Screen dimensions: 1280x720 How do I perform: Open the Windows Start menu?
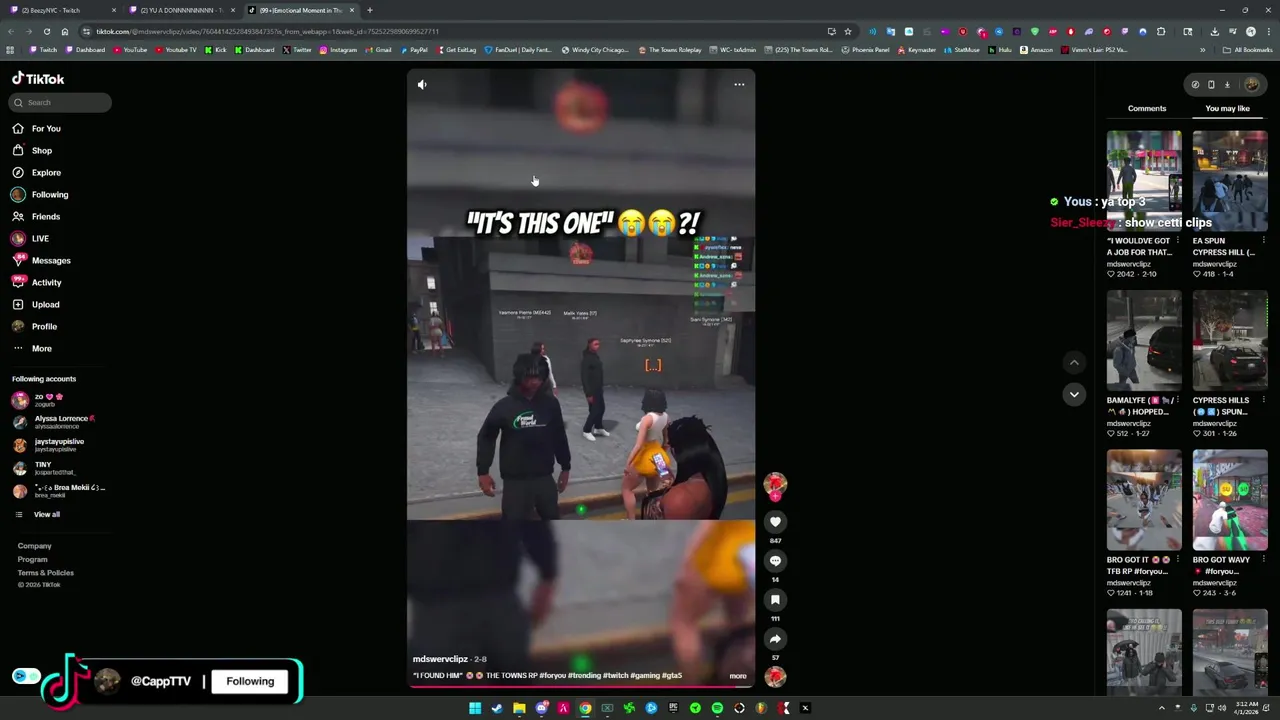(x=475, y=708)
